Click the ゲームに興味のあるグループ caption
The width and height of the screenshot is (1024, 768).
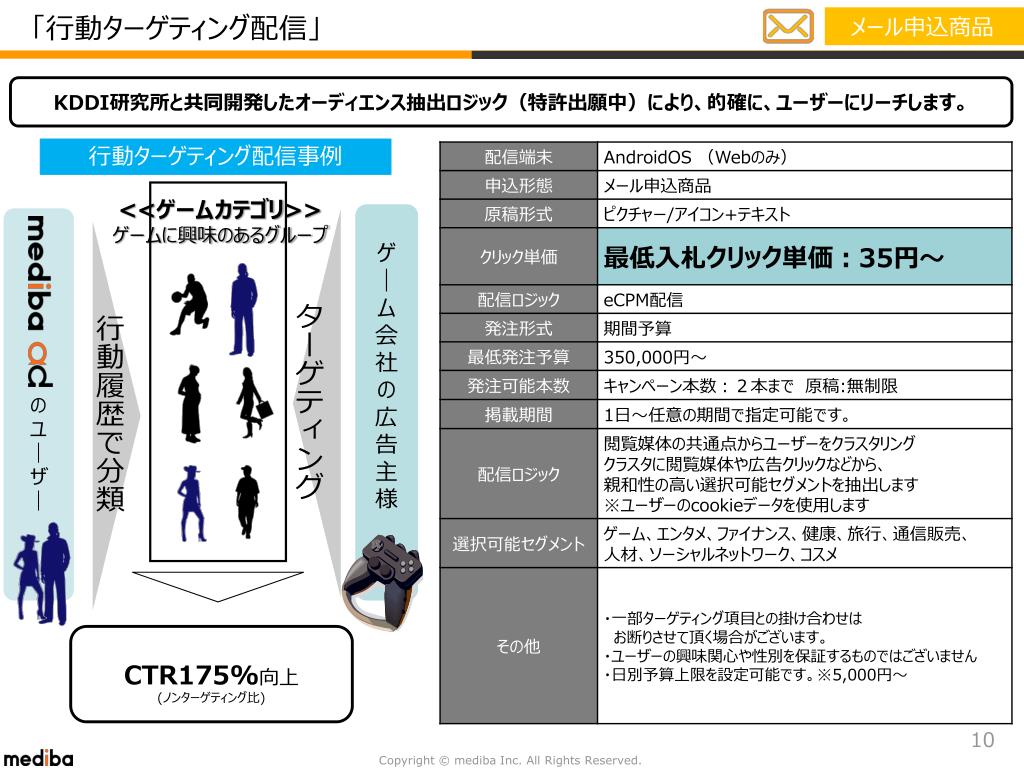(x=220, y=234)
